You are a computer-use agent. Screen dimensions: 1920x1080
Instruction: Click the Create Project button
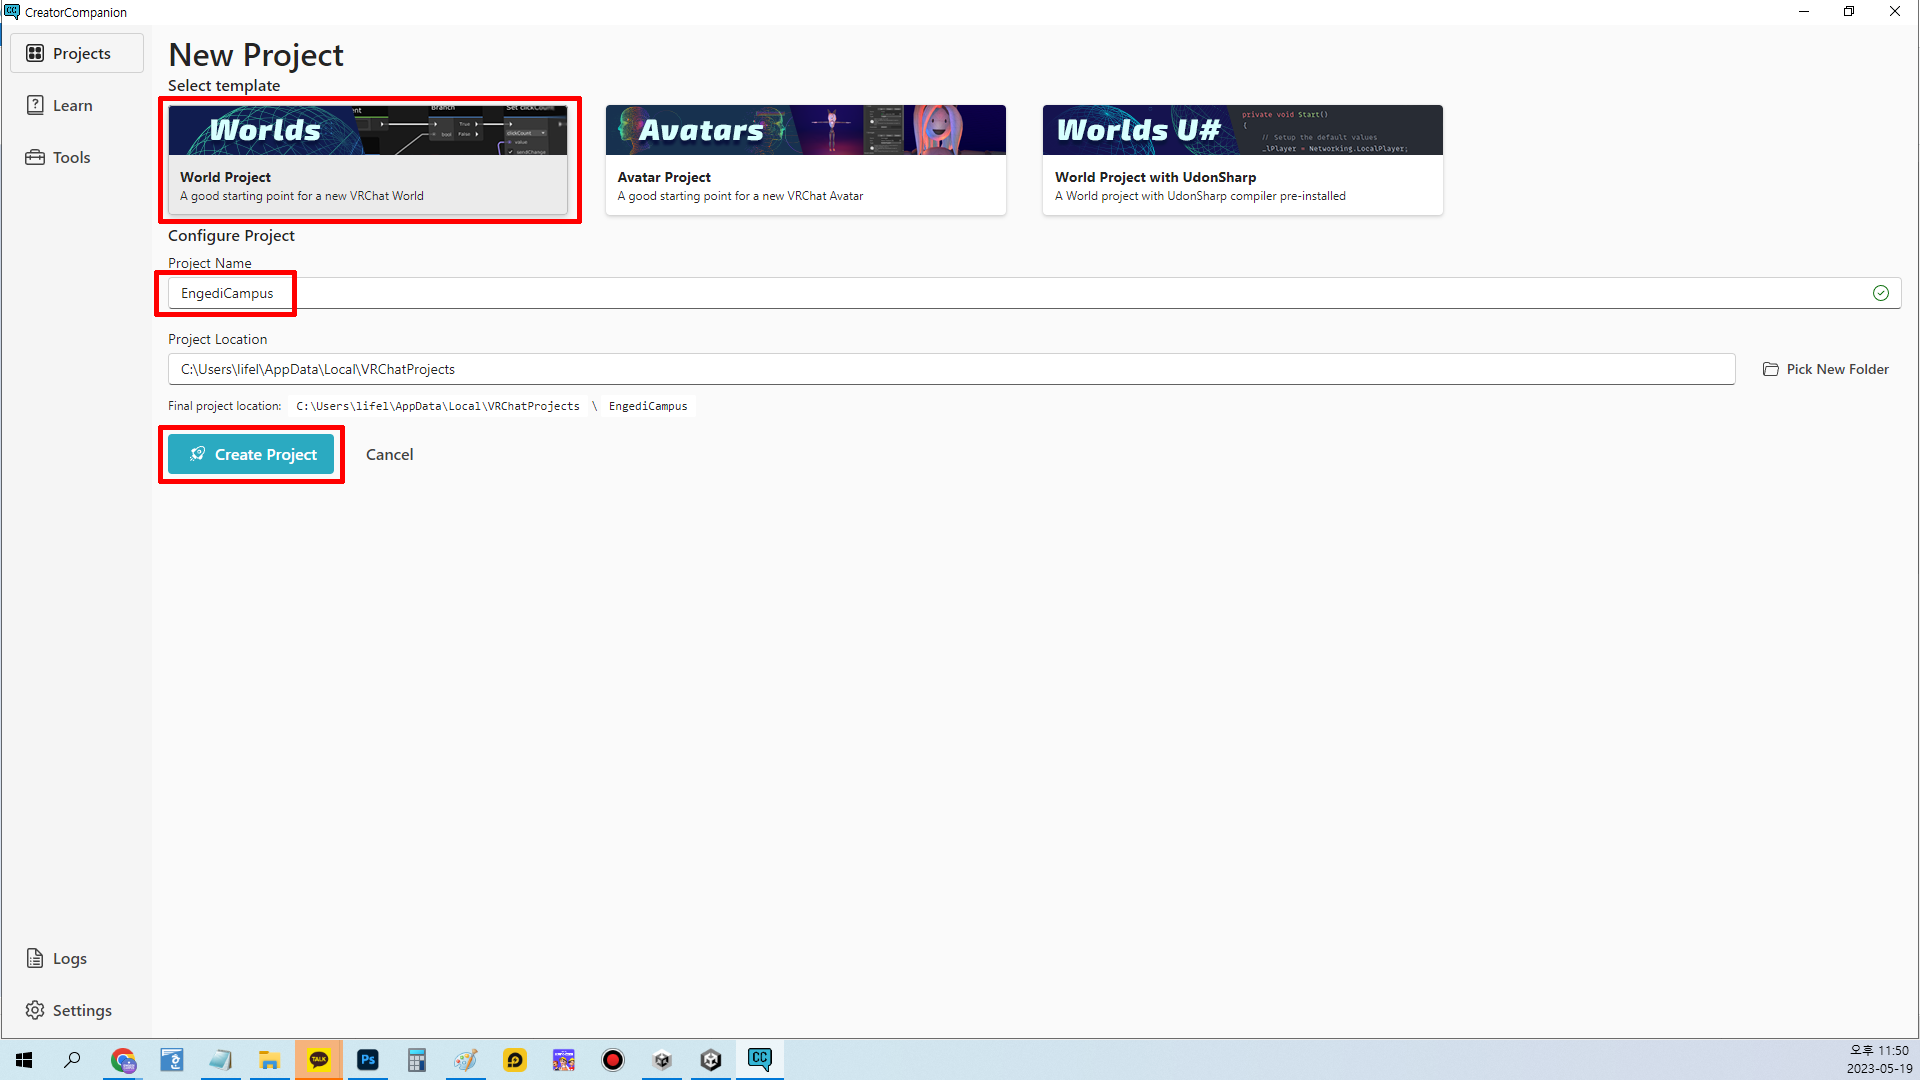click(251, 454)
